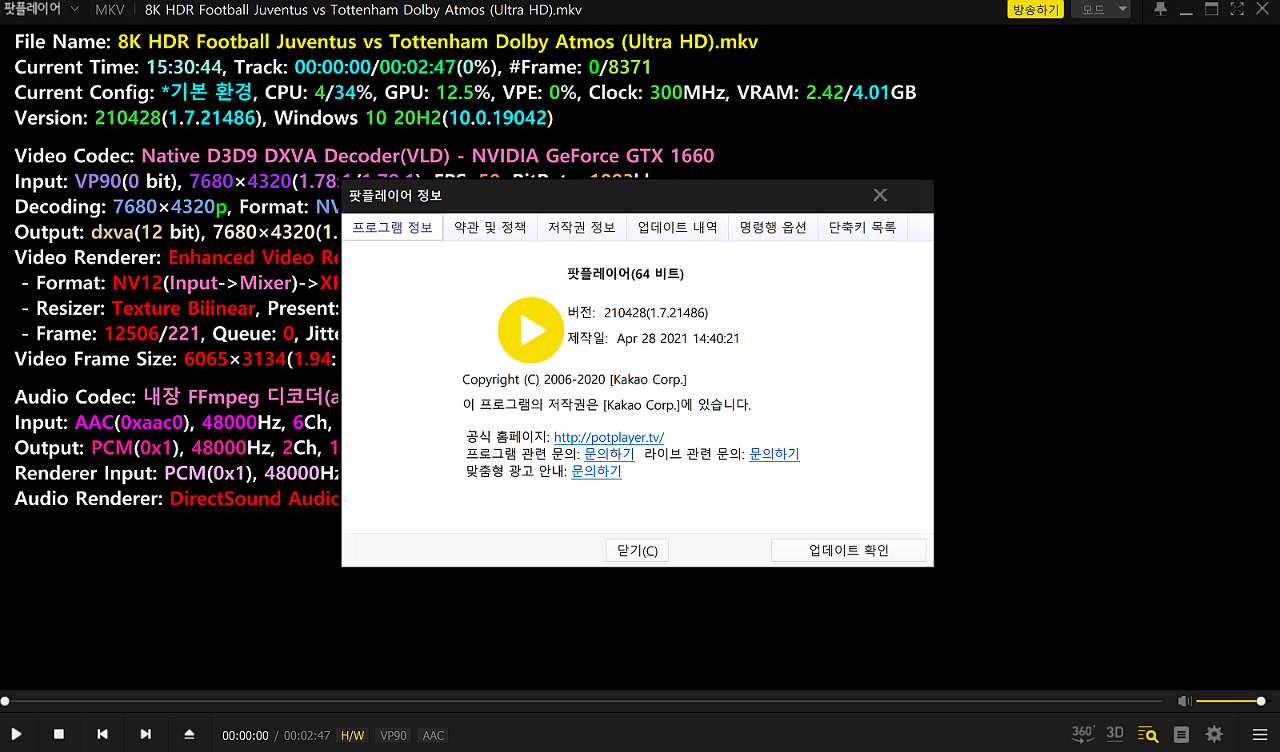Adjust the yellow volume slider
This screenshot has width=1280, height=752.
1230,701
